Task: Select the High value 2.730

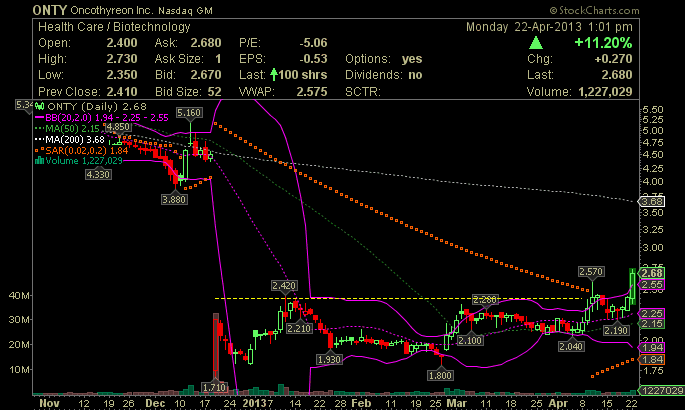Action: click(122, 59)
